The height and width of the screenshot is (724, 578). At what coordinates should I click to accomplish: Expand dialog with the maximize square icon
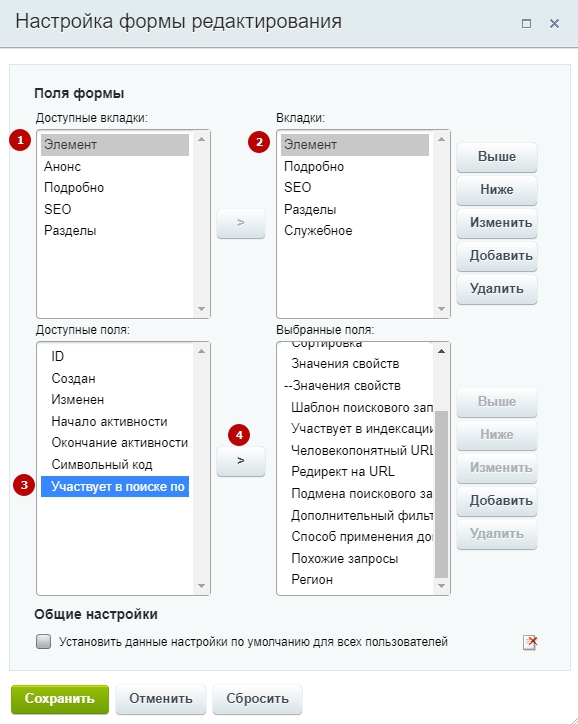526,23
